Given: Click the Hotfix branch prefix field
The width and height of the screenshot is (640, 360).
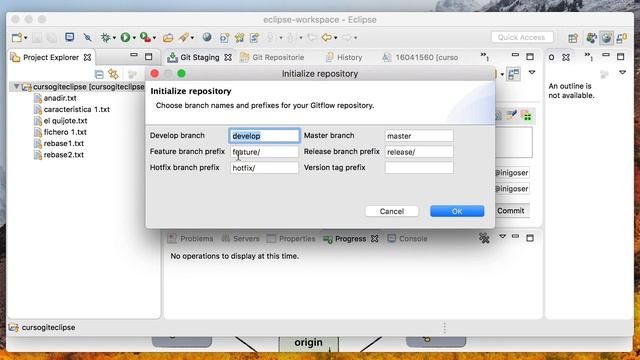Looking at the screenshot, I should click(x=264, y=168).
